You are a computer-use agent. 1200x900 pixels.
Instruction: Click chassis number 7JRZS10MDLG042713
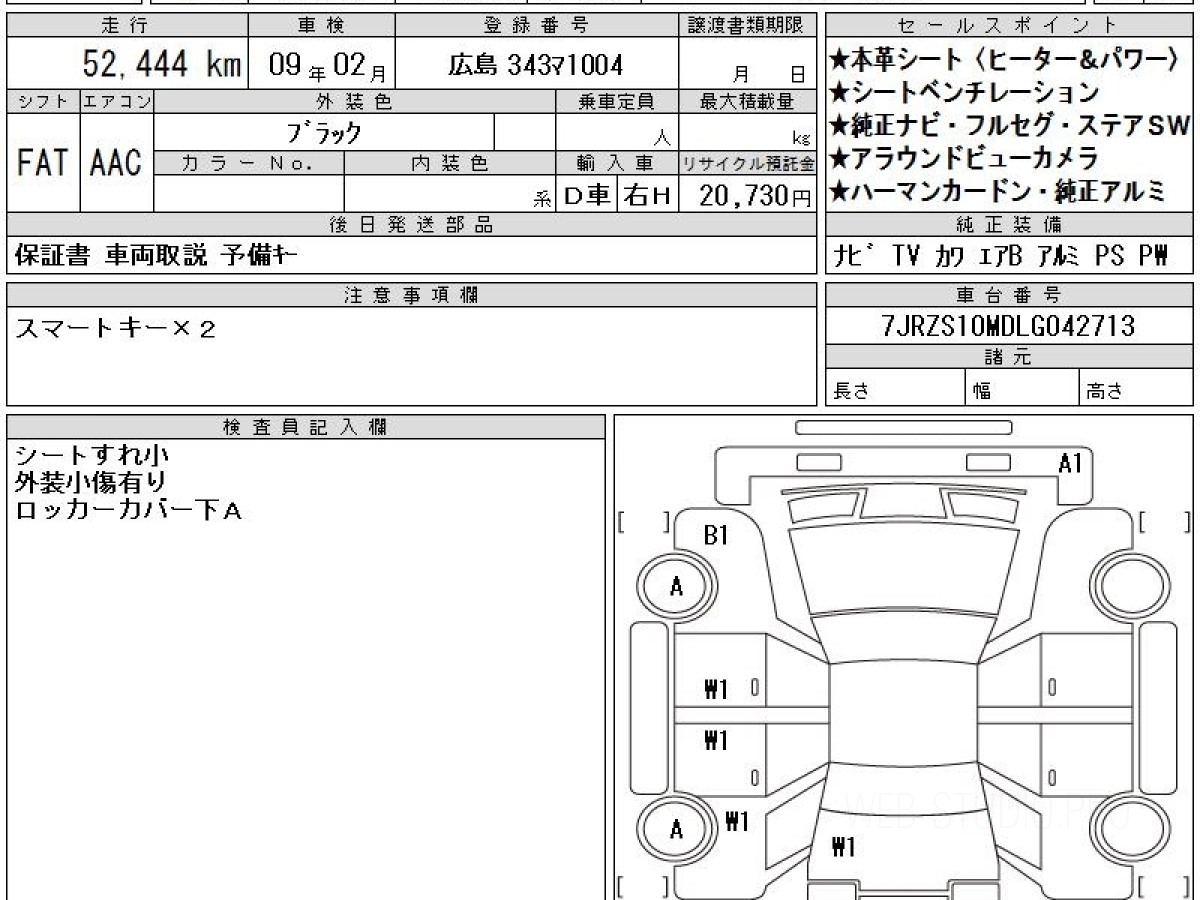point(1009,326)
